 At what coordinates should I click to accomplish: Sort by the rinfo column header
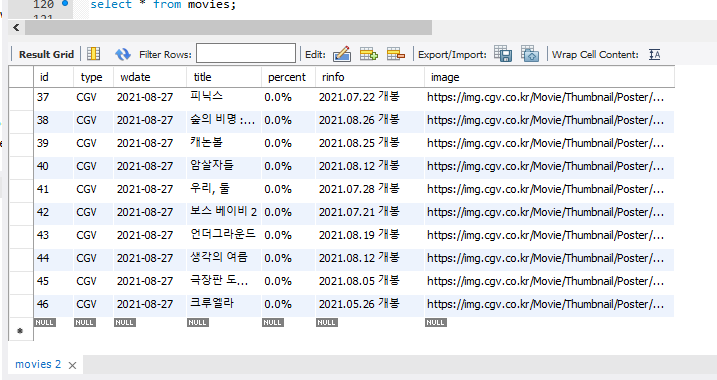[x=370, y=77]
